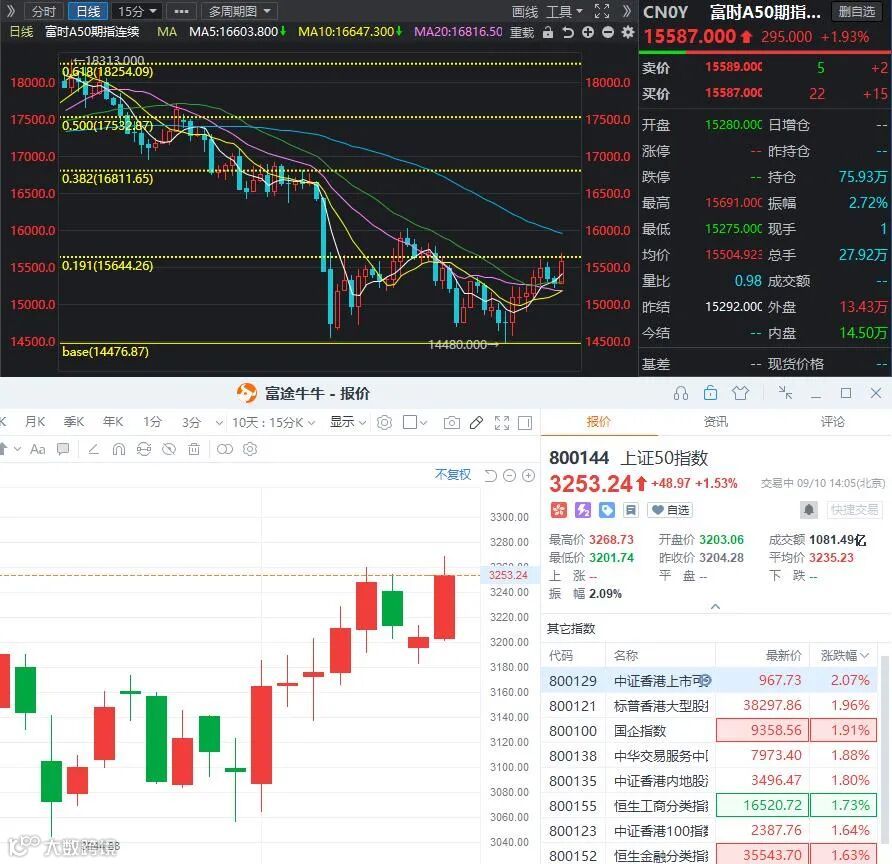Switch to the 日线 daily chart tab
This screenshot has width=892, height=864.
click(x=88, y=11)
